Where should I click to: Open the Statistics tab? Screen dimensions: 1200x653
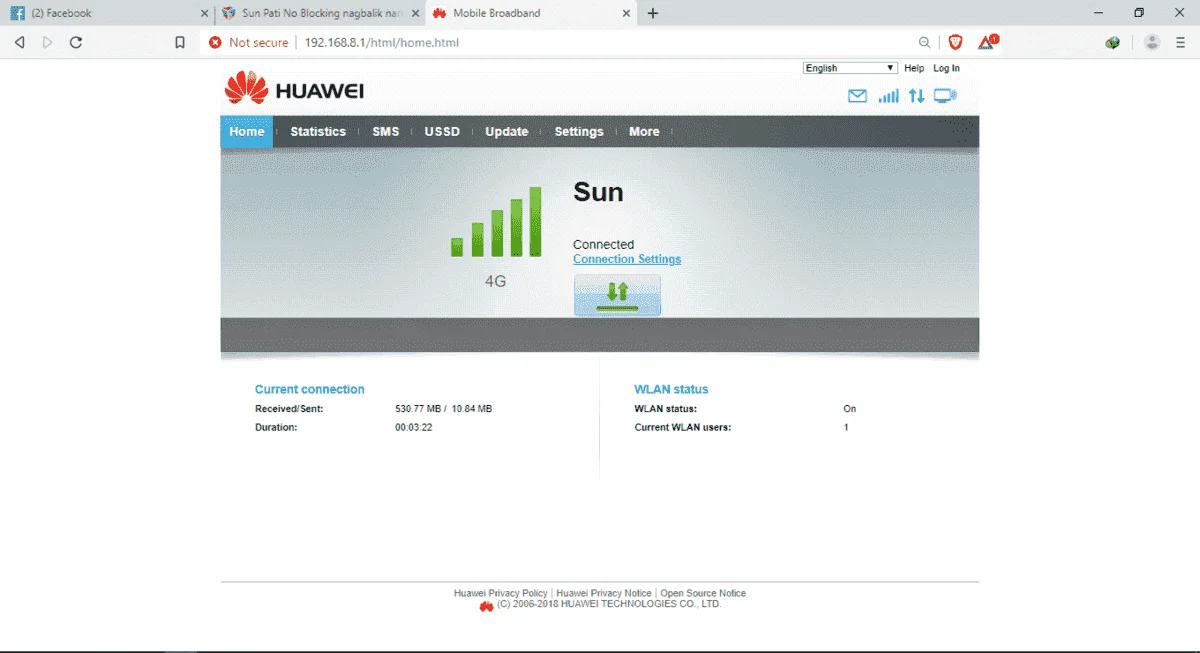click(x=318, y=131)
